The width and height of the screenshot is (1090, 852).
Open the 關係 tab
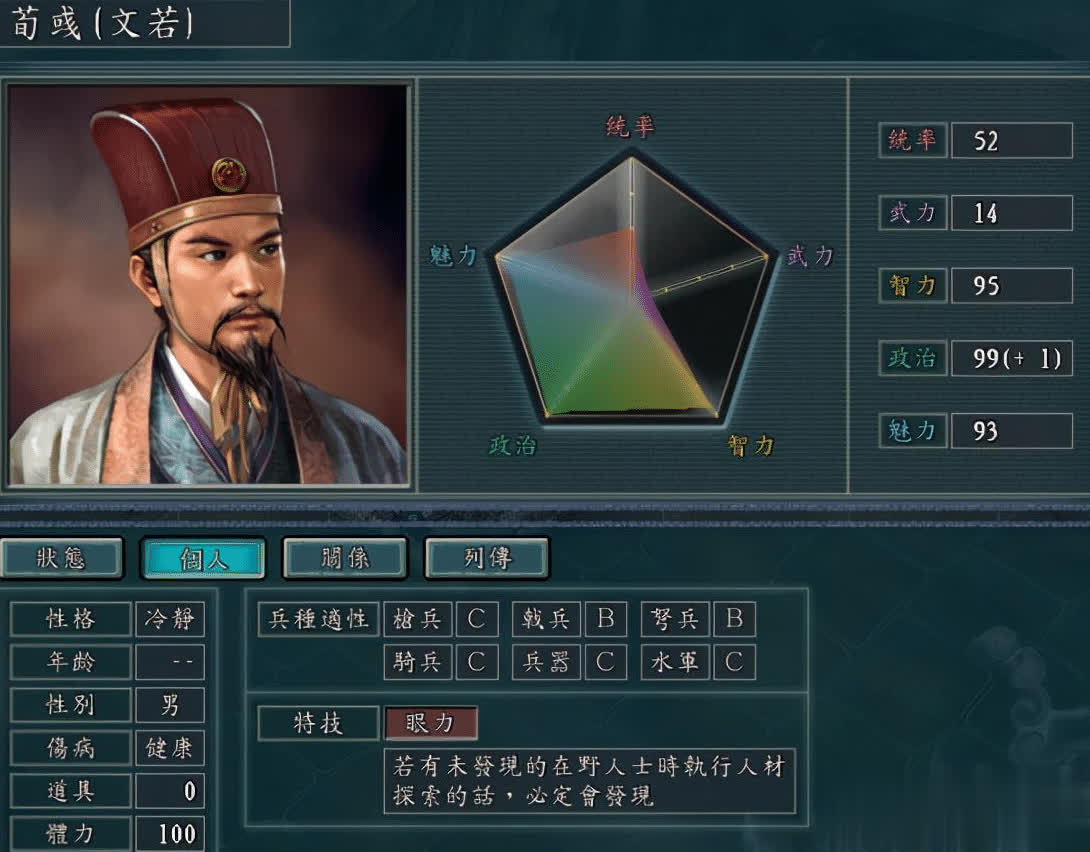pyautogui.click(x=345, y=557)
